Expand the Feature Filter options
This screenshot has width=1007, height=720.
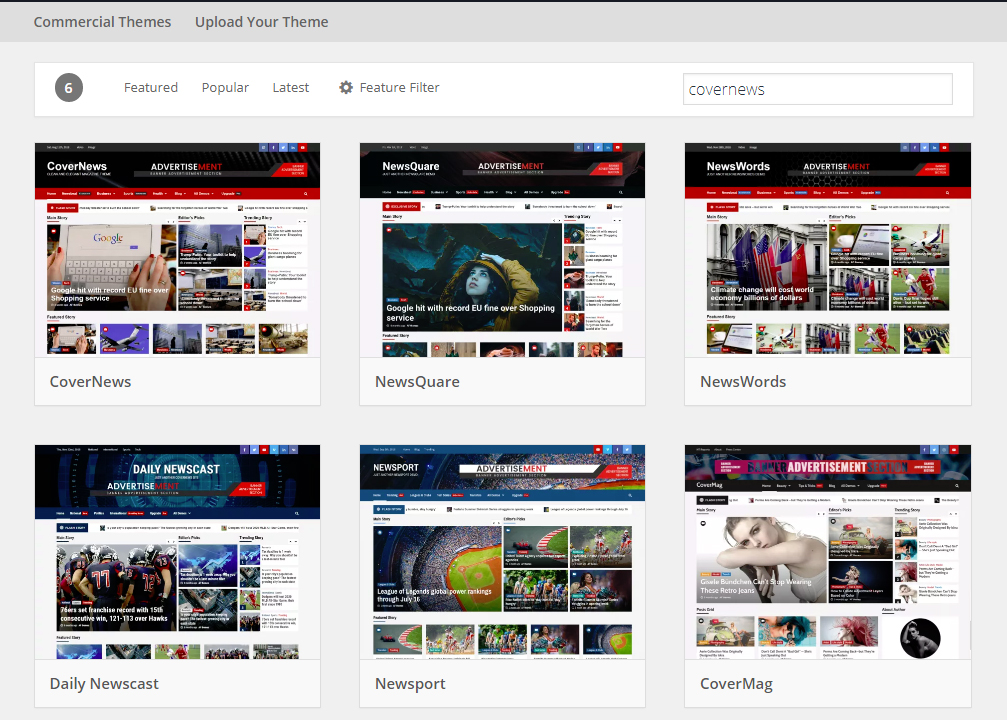click(x=399, y=88)
